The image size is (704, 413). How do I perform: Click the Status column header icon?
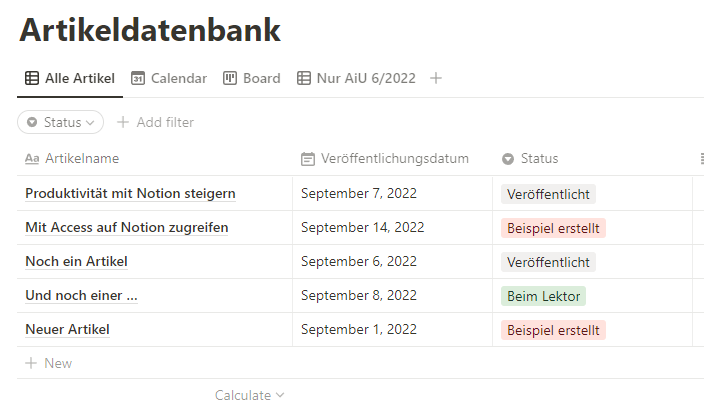click(x=508, y=159)
